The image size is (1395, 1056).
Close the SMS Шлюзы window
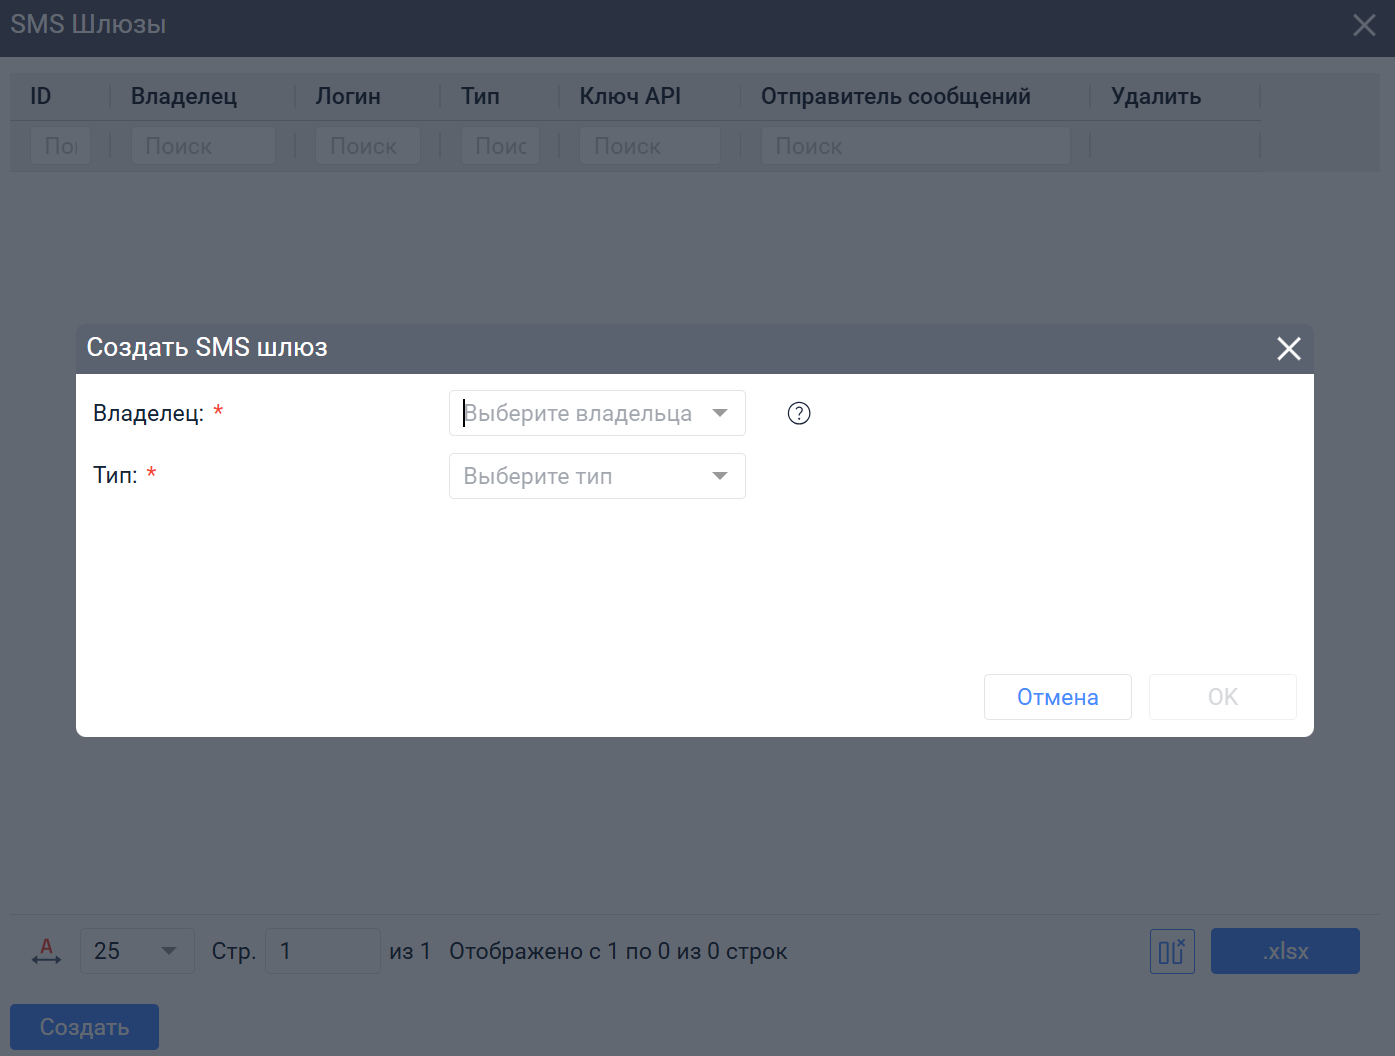[1364, 25]
